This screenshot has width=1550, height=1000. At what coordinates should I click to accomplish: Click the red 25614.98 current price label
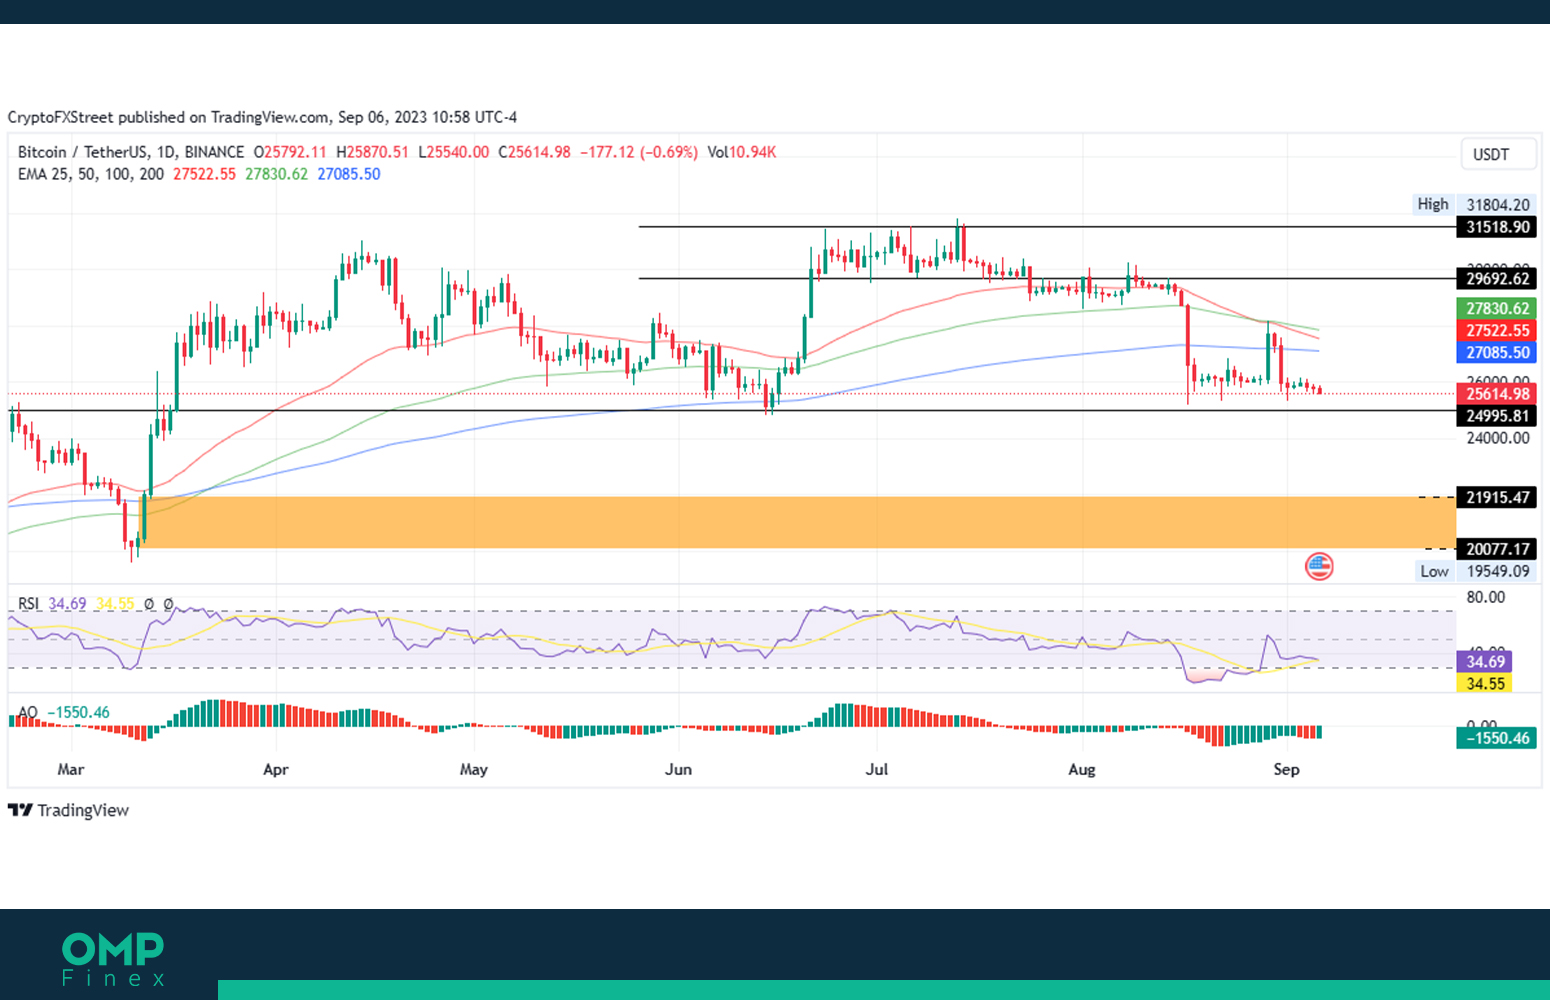tap(1497, 394)
